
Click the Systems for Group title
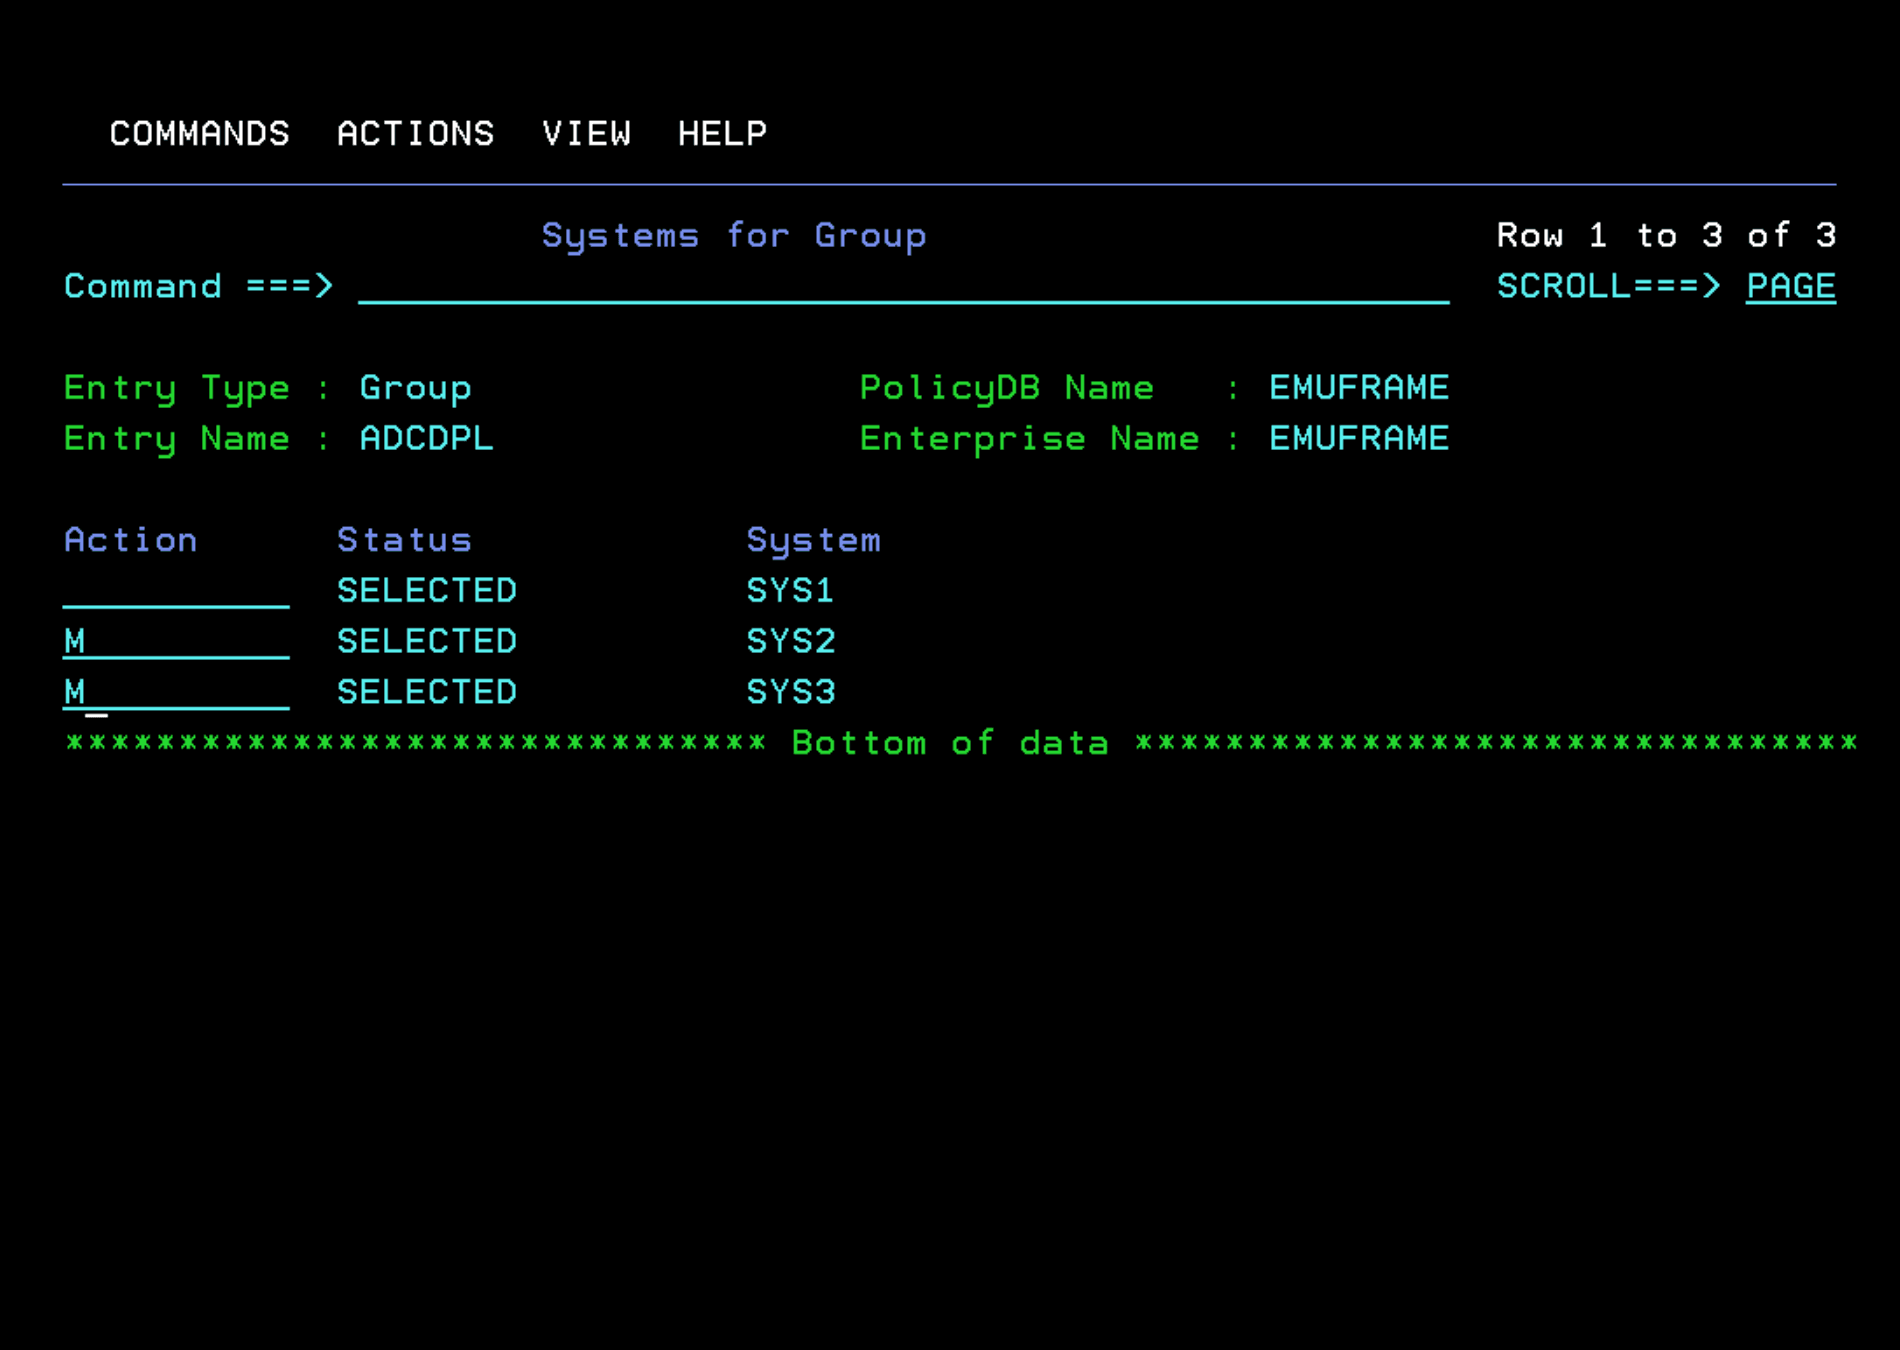point(734,235)
